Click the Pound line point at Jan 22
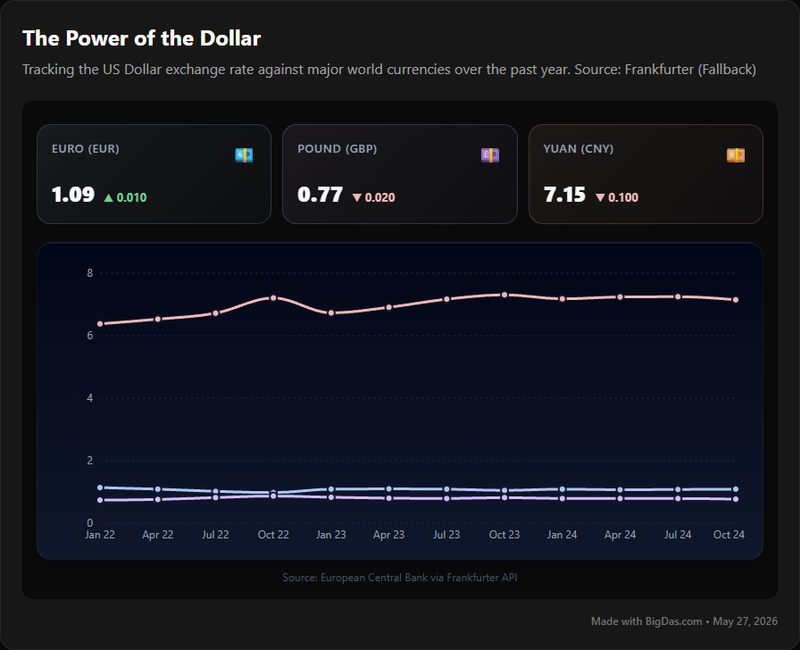Viewport: 800px width, 650px height. click(x=100, y=500)
